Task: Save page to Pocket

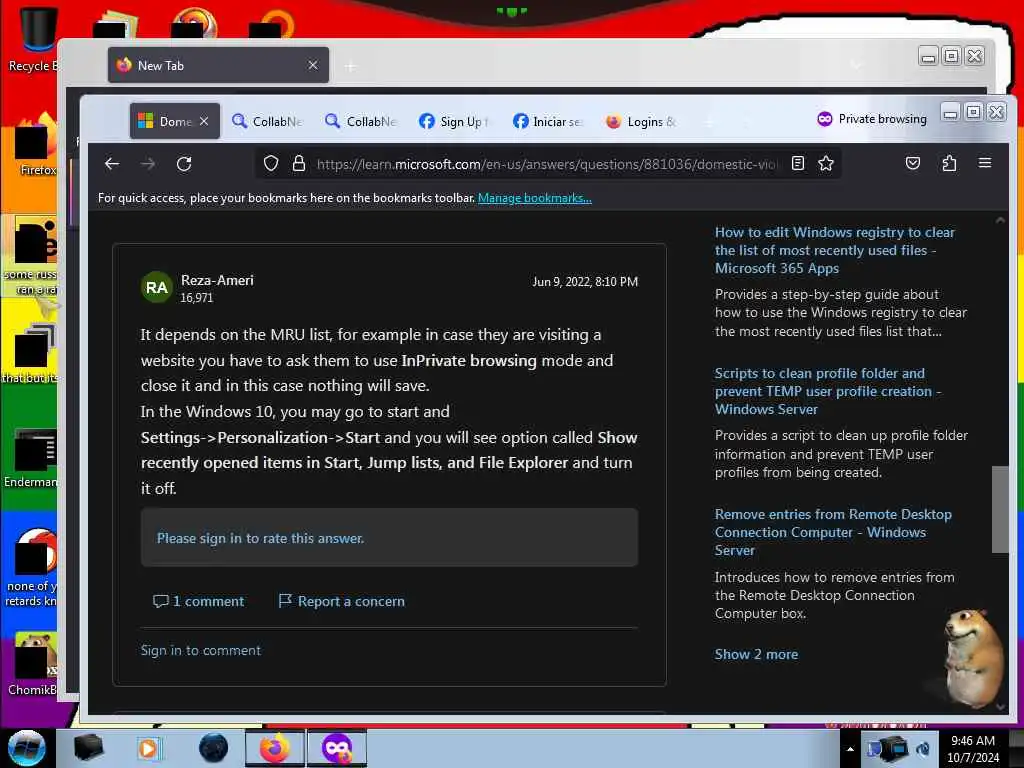Action: tap(912, 163)
